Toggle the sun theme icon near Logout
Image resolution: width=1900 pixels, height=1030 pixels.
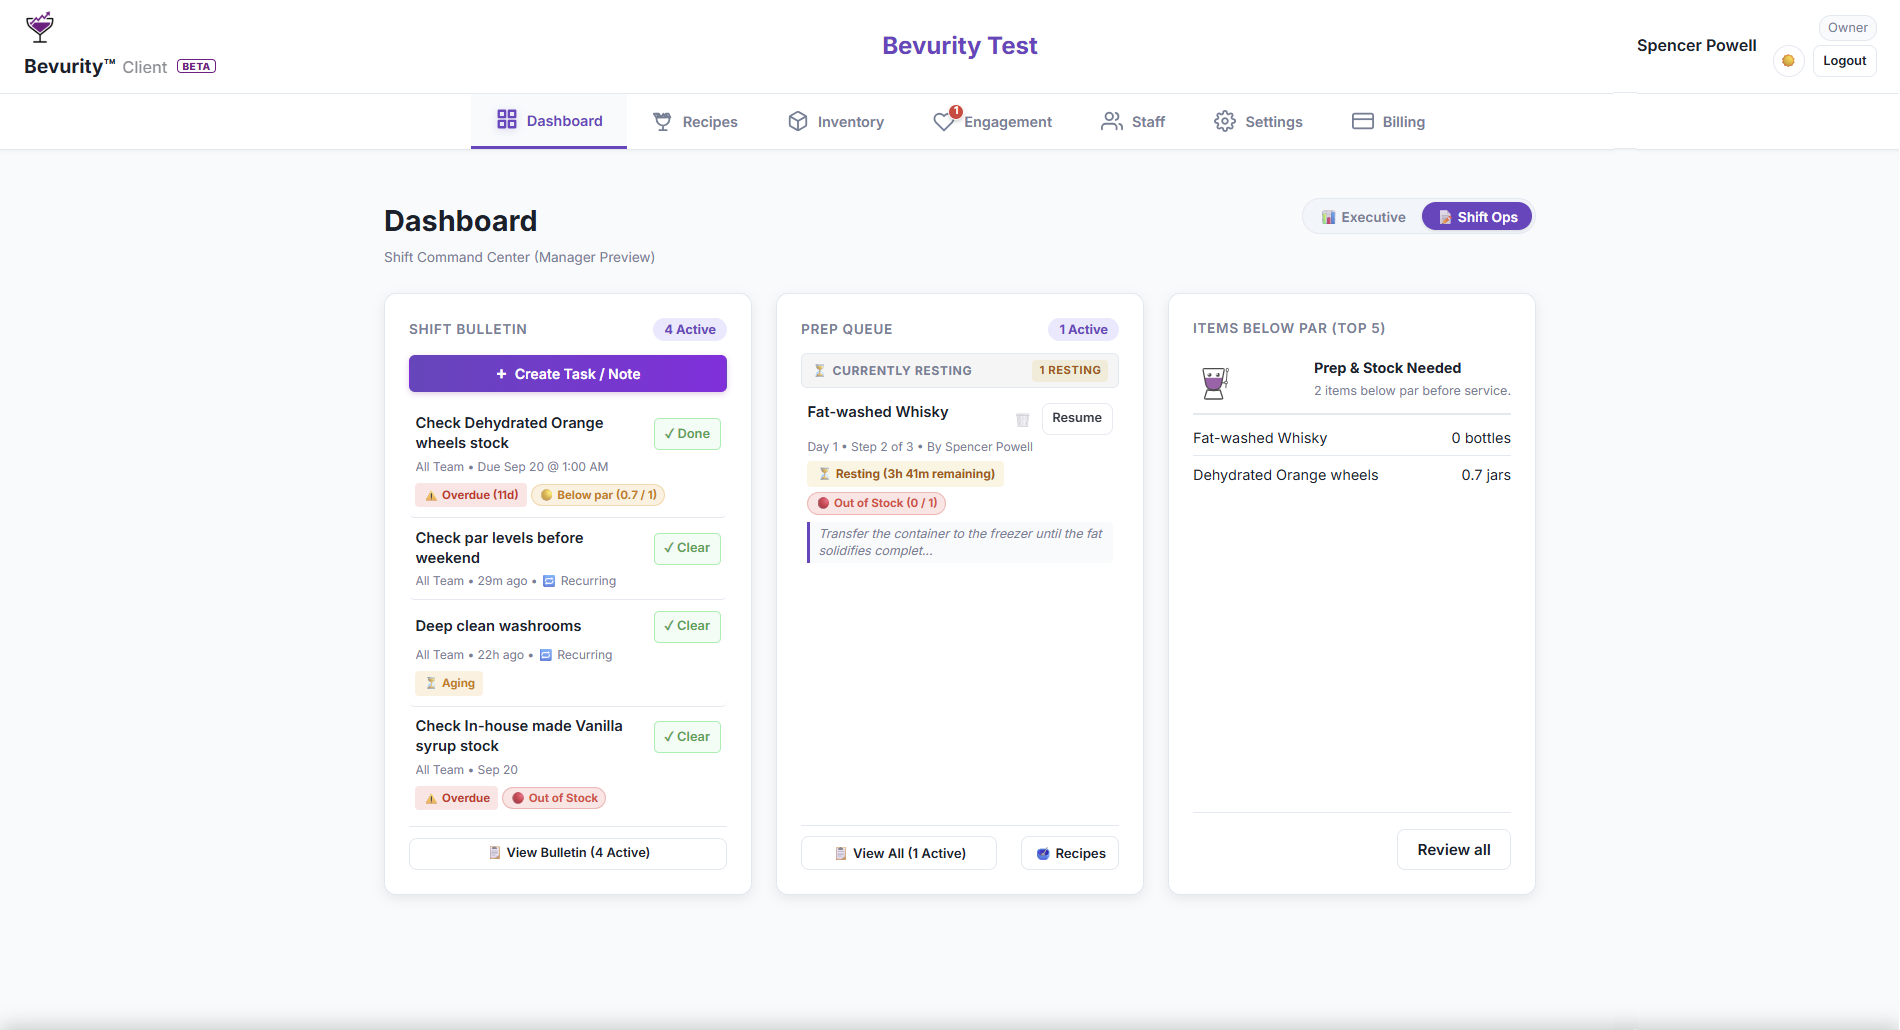1788,61
